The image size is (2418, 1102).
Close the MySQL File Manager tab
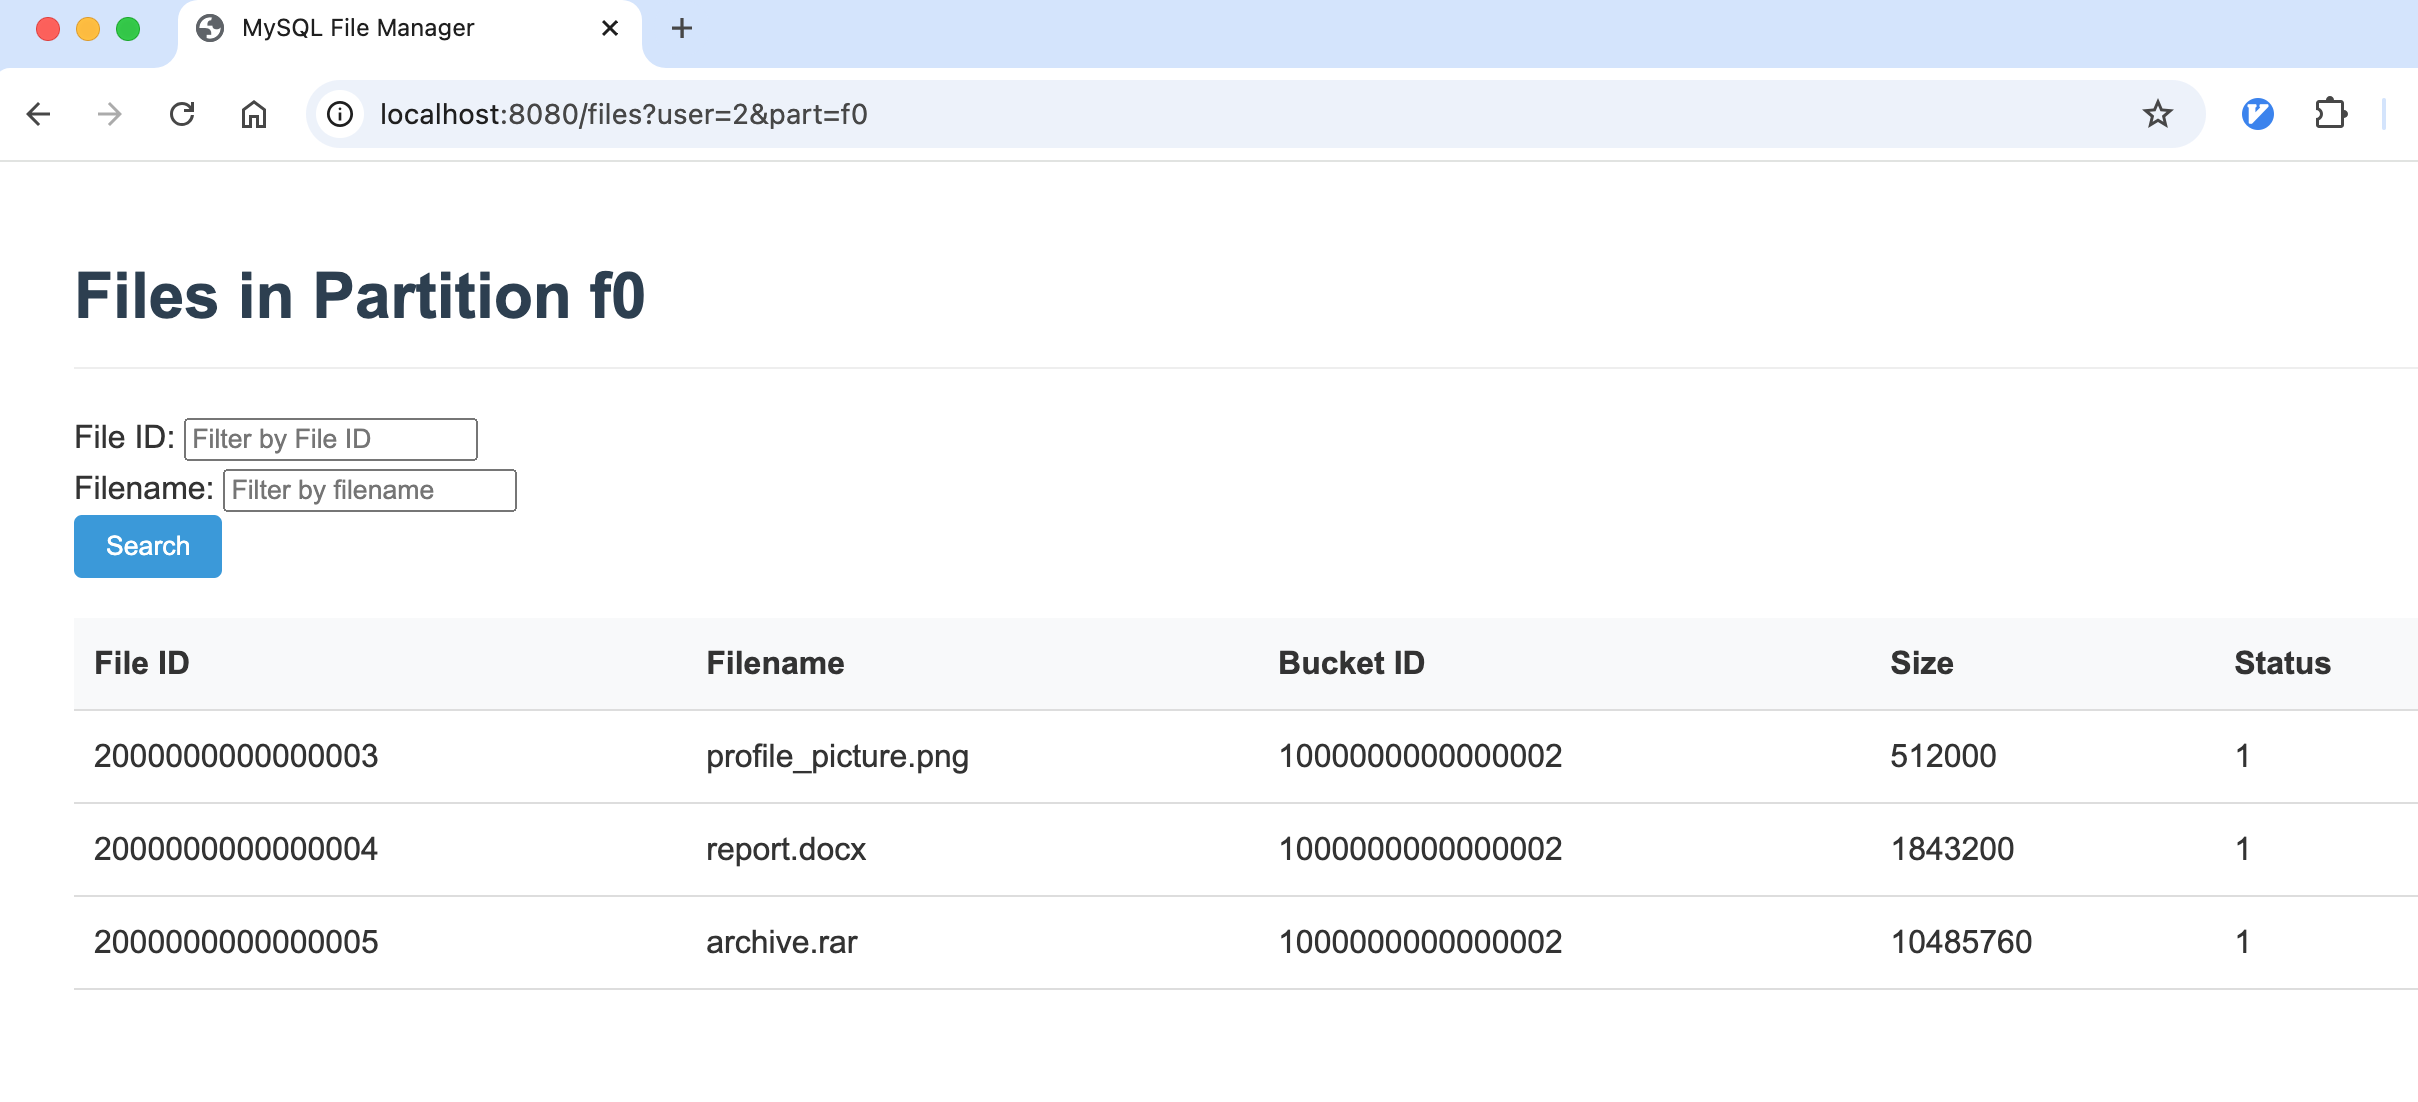(610, 28)
